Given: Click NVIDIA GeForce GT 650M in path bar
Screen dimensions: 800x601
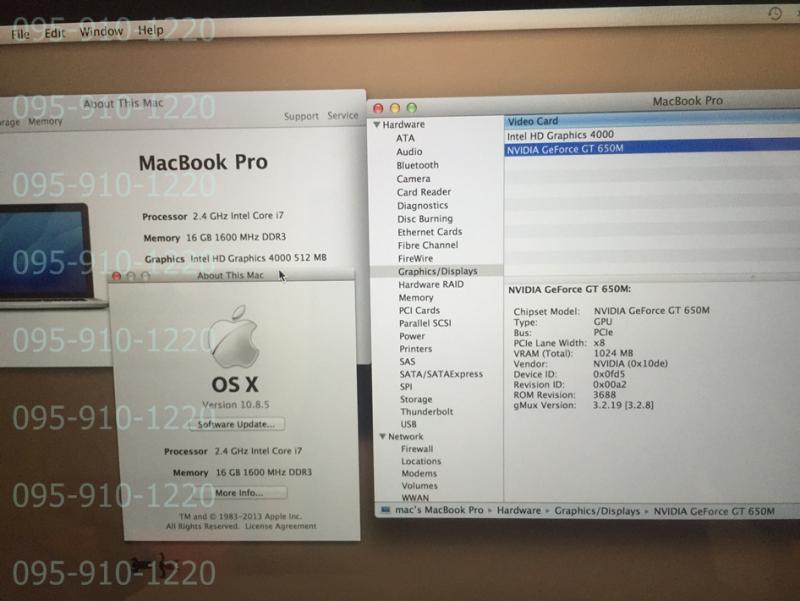Looking at the screenshot, I should point(714,511).
